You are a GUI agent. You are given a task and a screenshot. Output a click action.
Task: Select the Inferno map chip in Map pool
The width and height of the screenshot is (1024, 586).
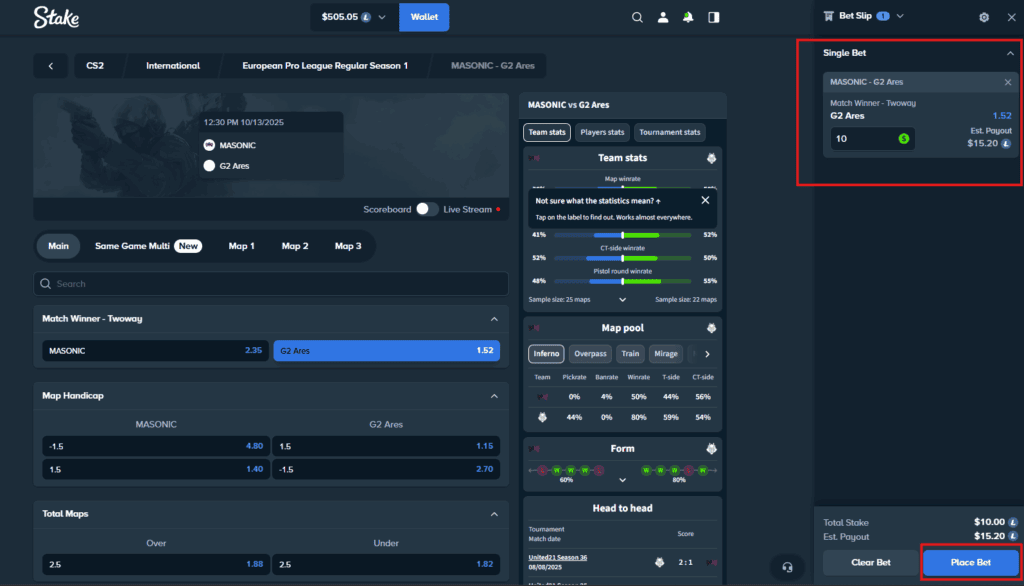tap(546, 353)
